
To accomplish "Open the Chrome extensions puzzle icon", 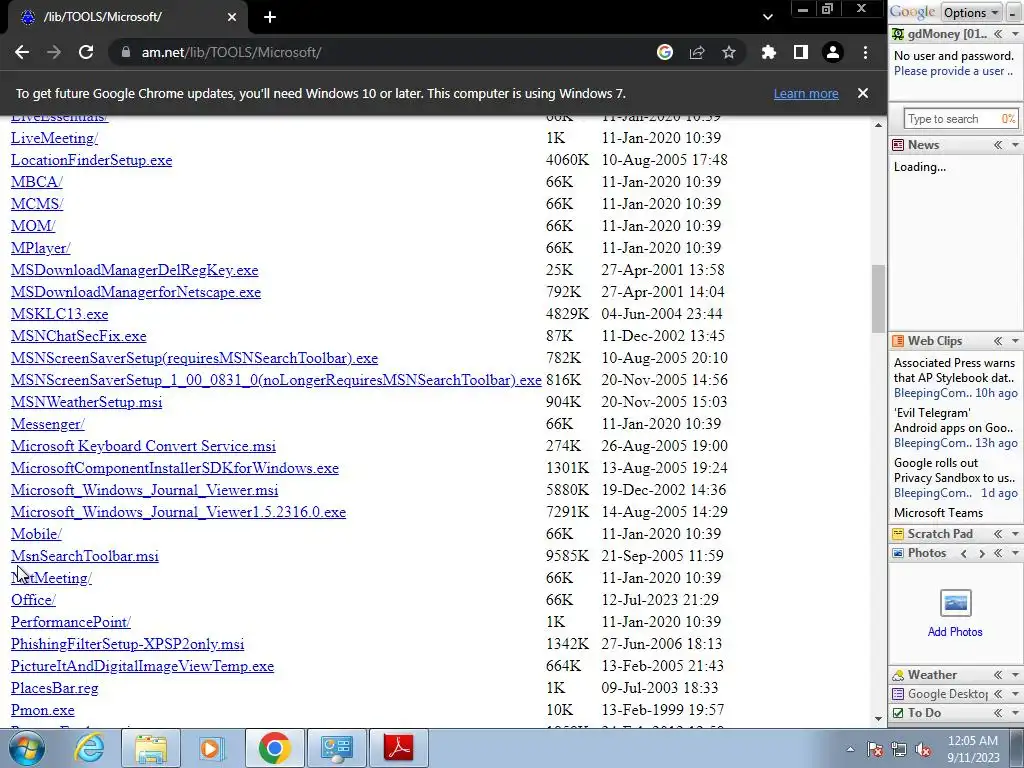I will (769, 52).
